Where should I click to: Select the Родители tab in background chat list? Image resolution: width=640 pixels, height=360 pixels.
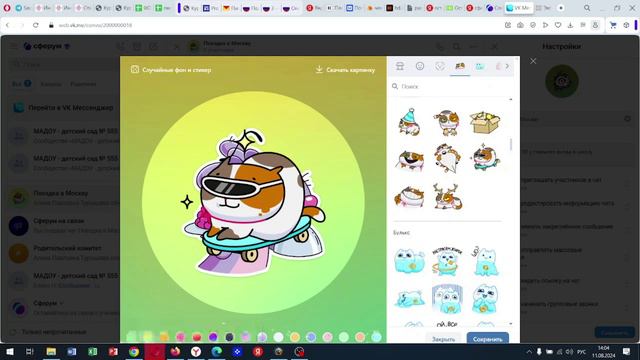[83, 84]
